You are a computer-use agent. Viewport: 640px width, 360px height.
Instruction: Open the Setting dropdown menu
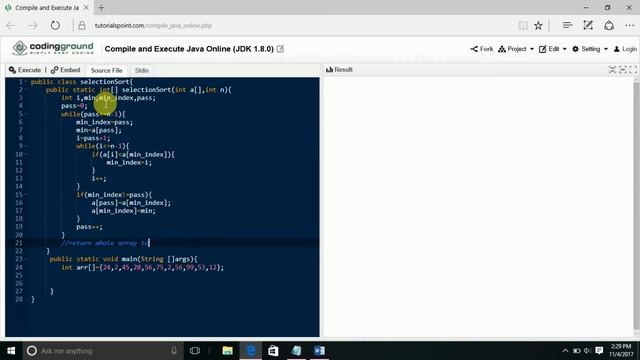(590, 49)
